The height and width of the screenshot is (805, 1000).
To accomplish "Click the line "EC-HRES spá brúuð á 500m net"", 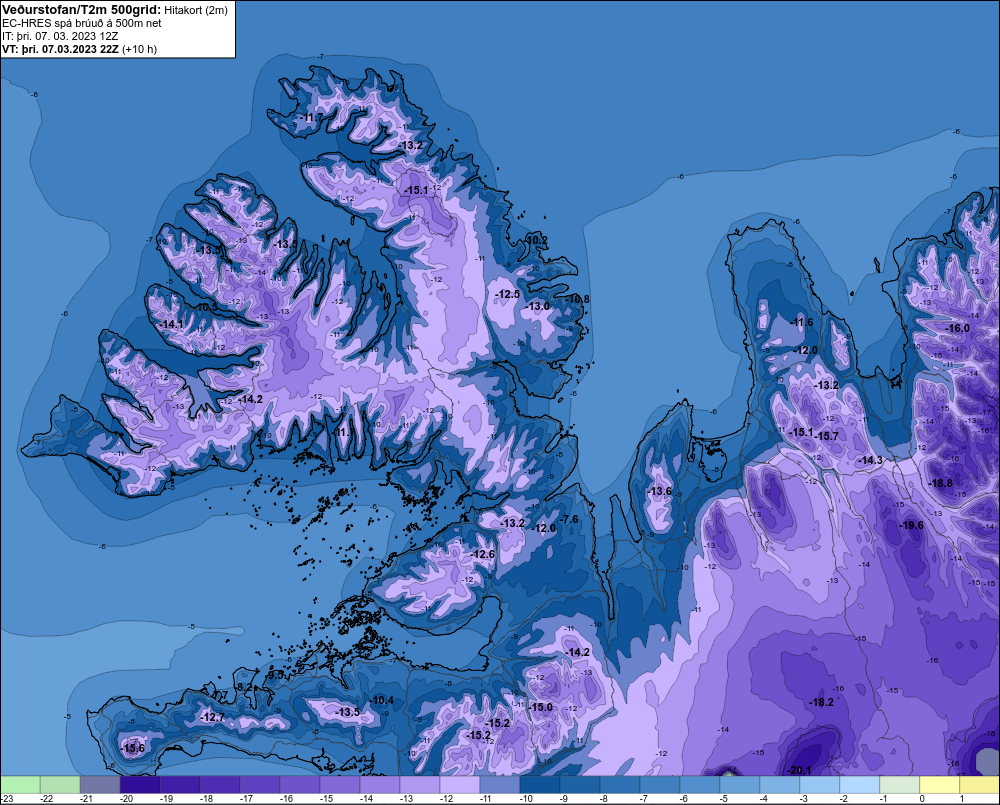I will click(82, 23).
